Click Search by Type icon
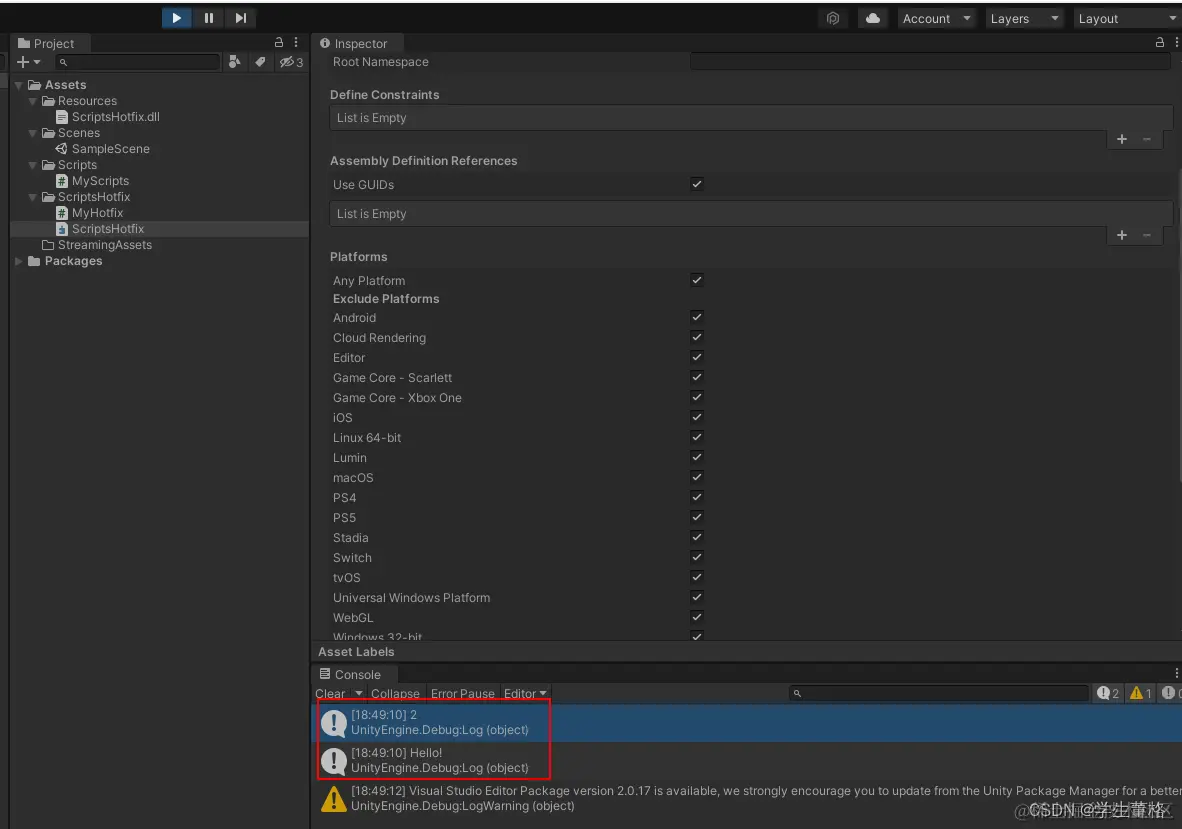The image size is (1182, 829). [235, 62]
